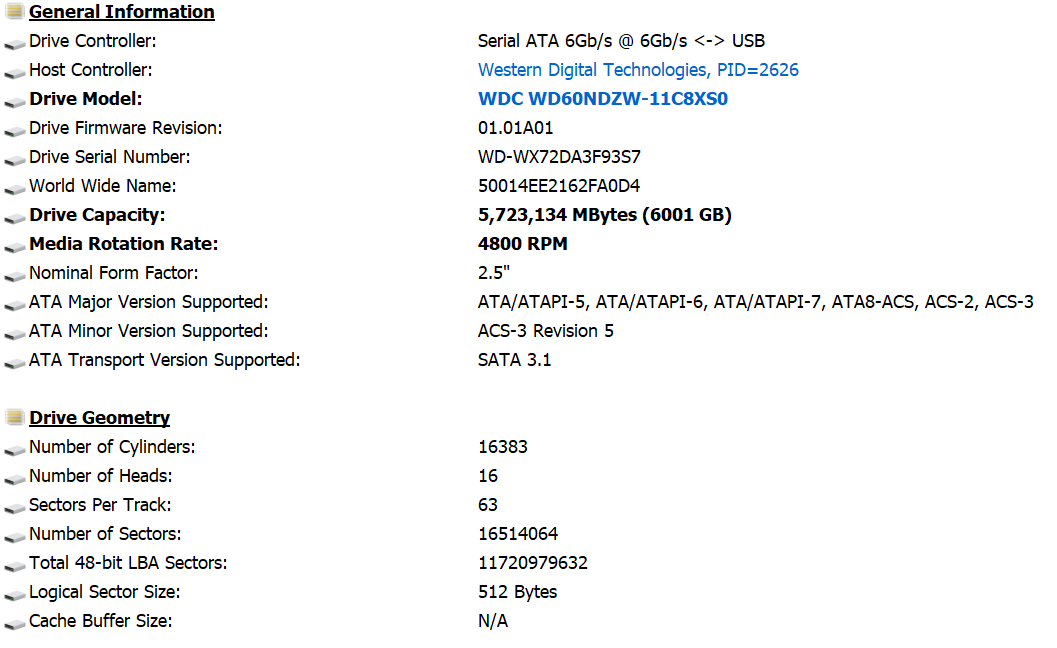Click the drive capacity value 5,723,134 MBytes
Viewport: 1057px width, 648px height.
pos(557,215)
